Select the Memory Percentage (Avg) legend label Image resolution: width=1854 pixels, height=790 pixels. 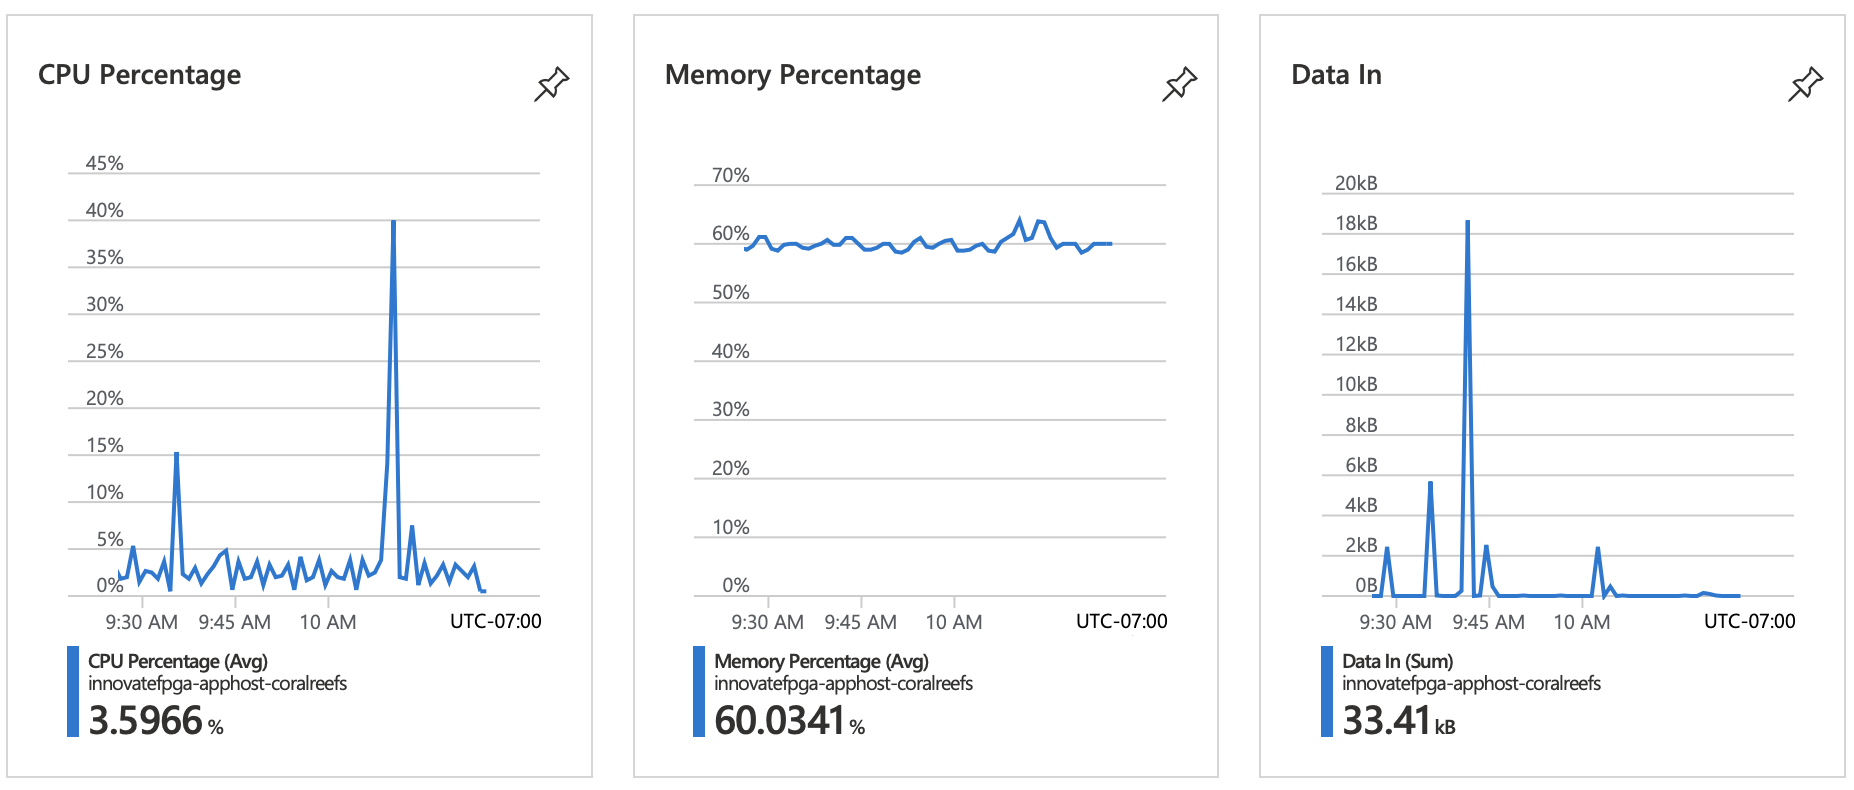821,661
